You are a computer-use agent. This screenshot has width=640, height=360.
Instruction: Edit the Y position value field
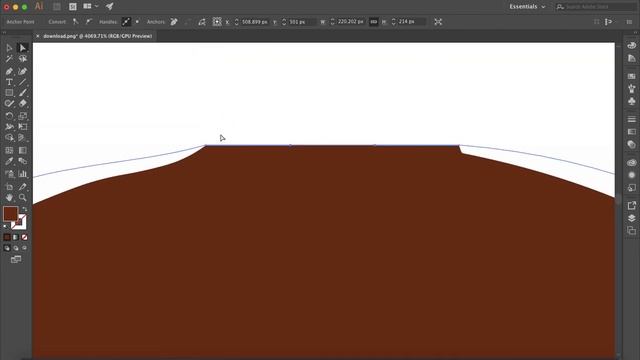pyautogui.click(x=301, y=22)
